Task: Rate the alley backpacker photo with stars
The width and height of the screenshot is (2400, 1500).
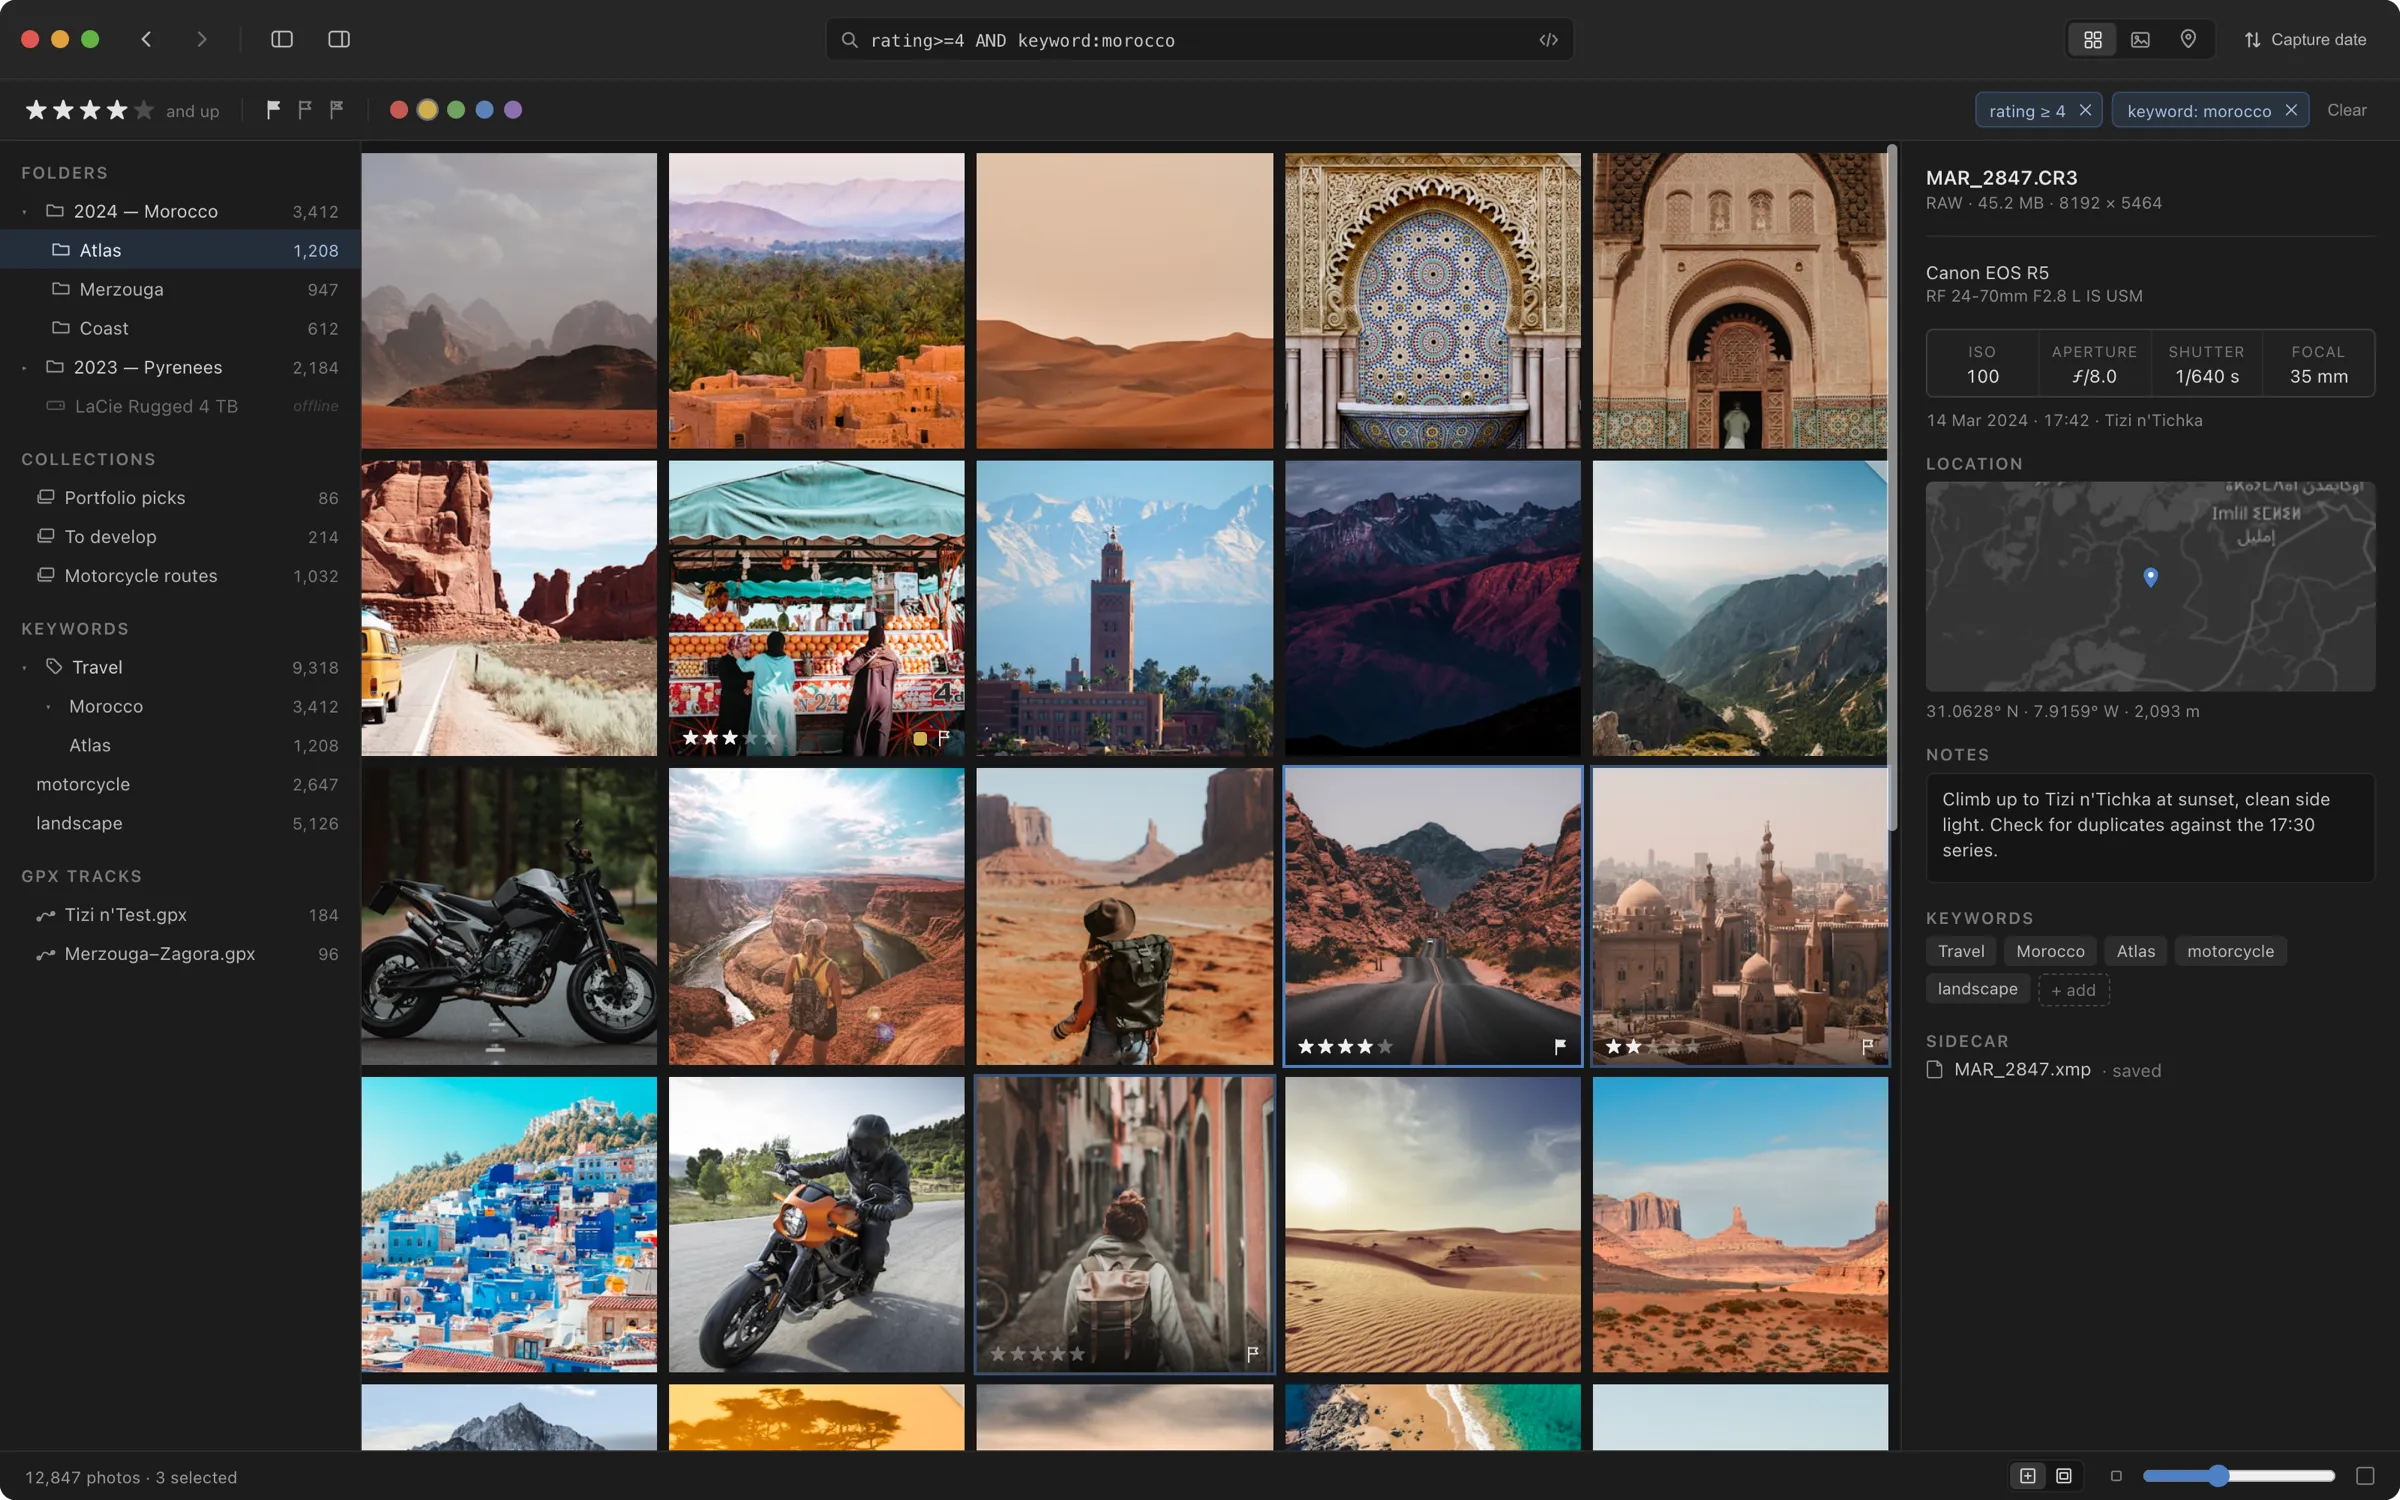Action: point(1037,1354)
